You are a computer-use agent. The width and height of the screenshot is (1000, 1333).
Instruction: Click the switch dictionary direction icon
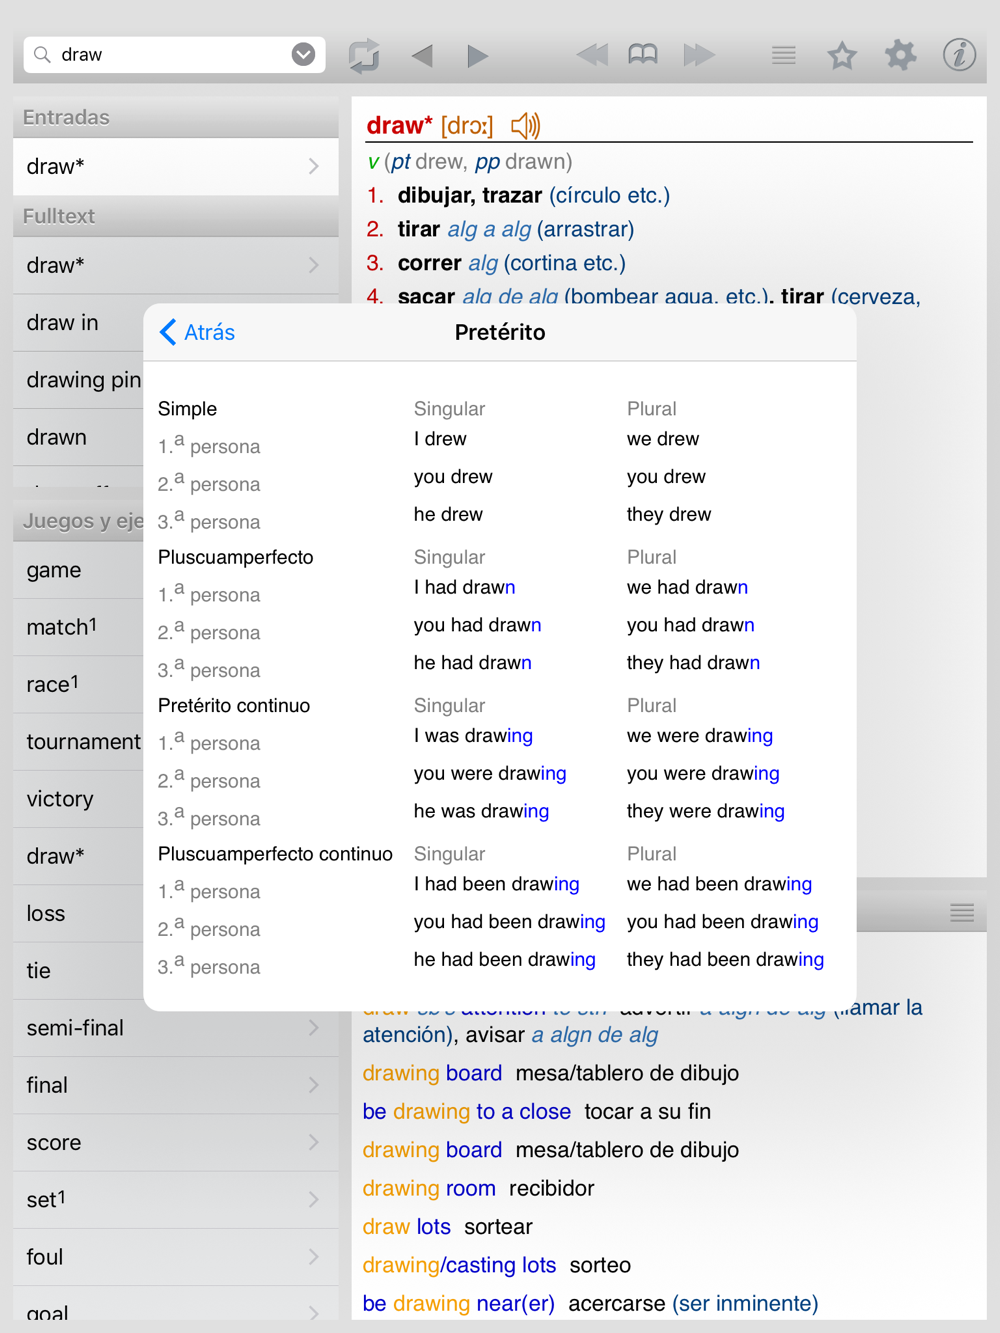[364, 55]
